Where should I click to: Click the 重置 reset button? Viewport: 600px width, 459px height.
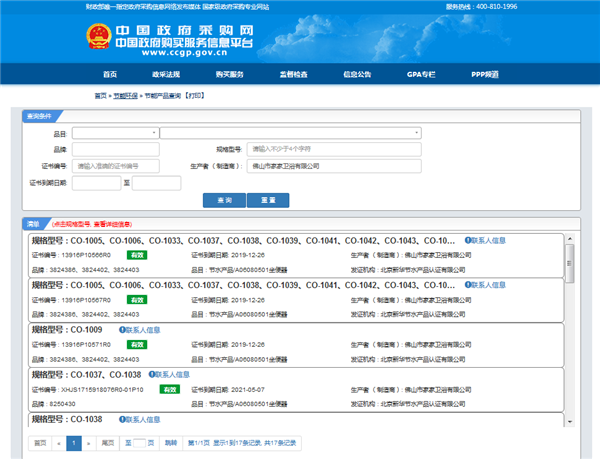[268, 200]
